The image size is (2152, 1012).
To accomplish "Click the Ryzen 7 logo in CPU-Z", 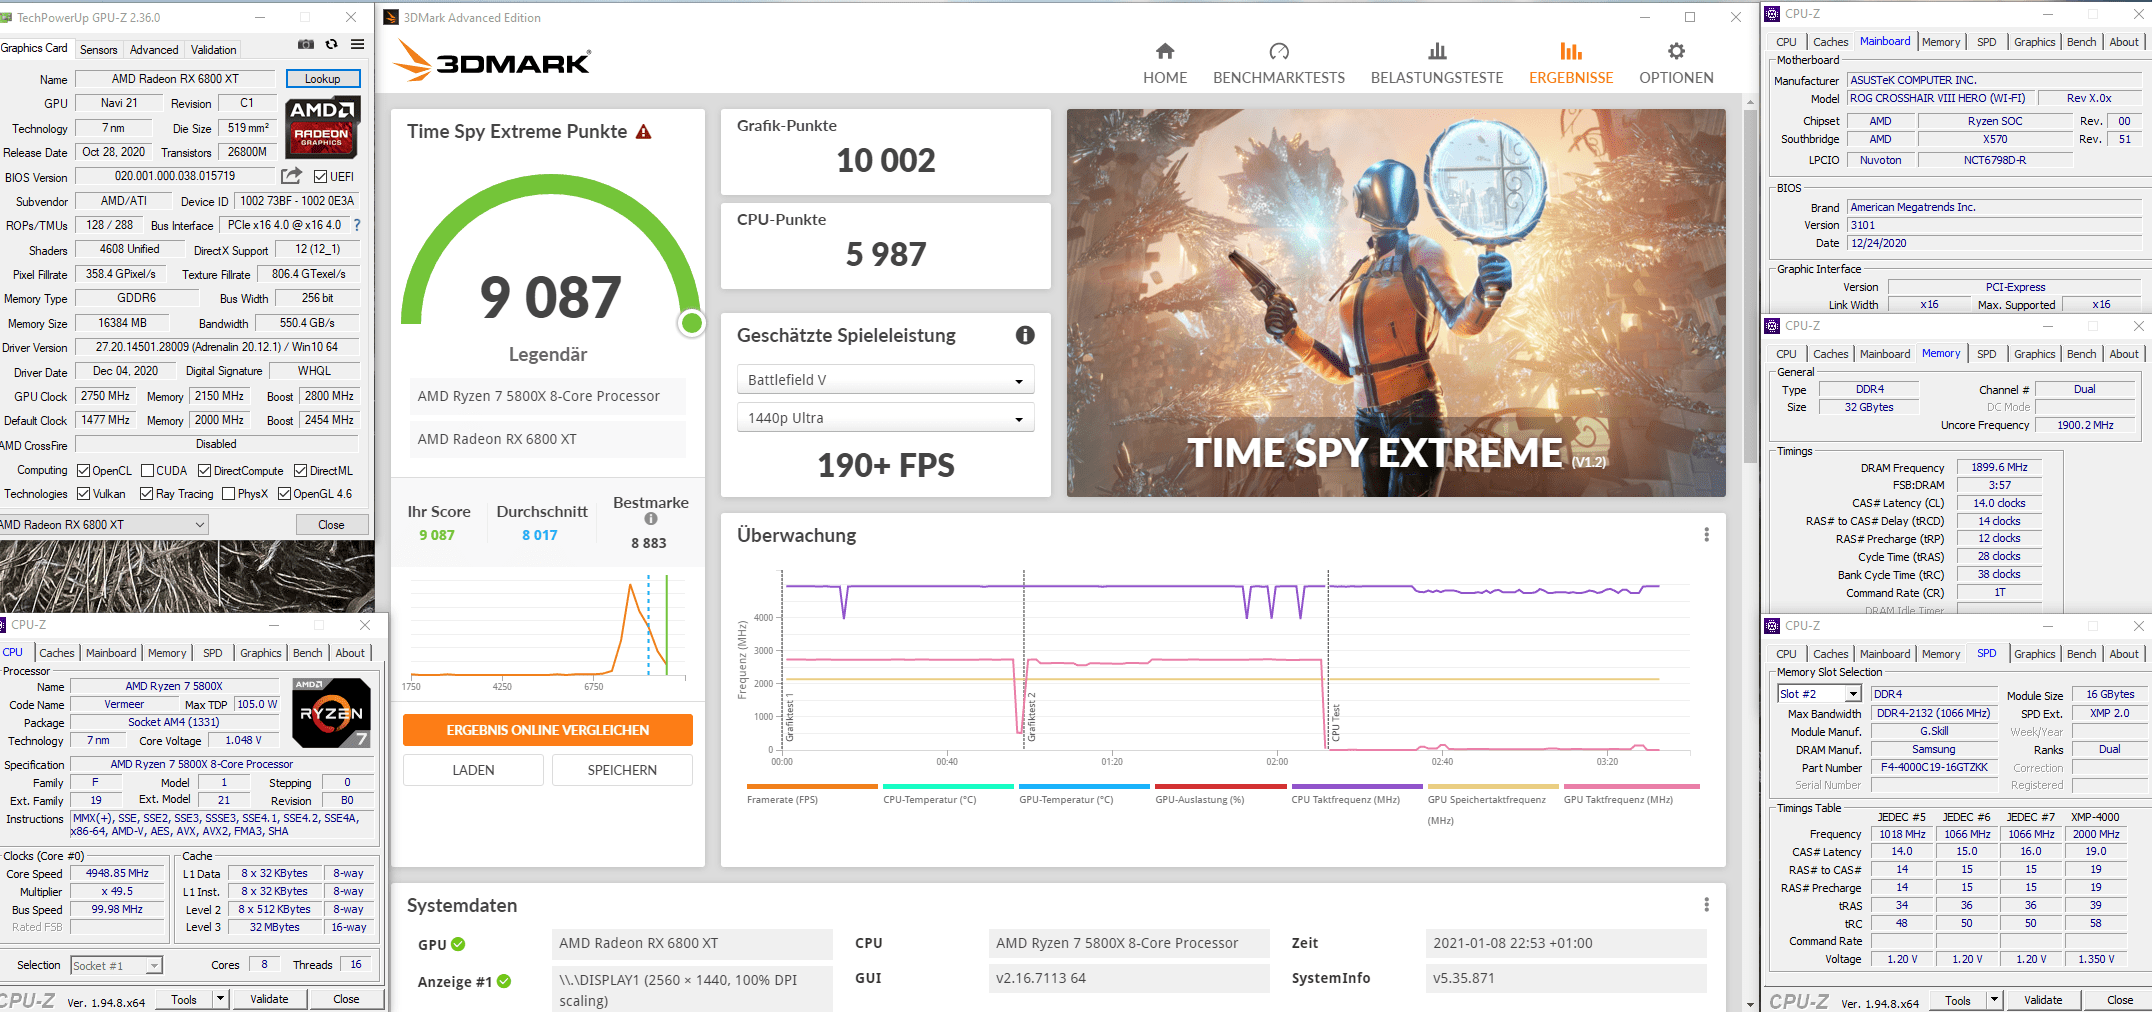I will 331,712.
